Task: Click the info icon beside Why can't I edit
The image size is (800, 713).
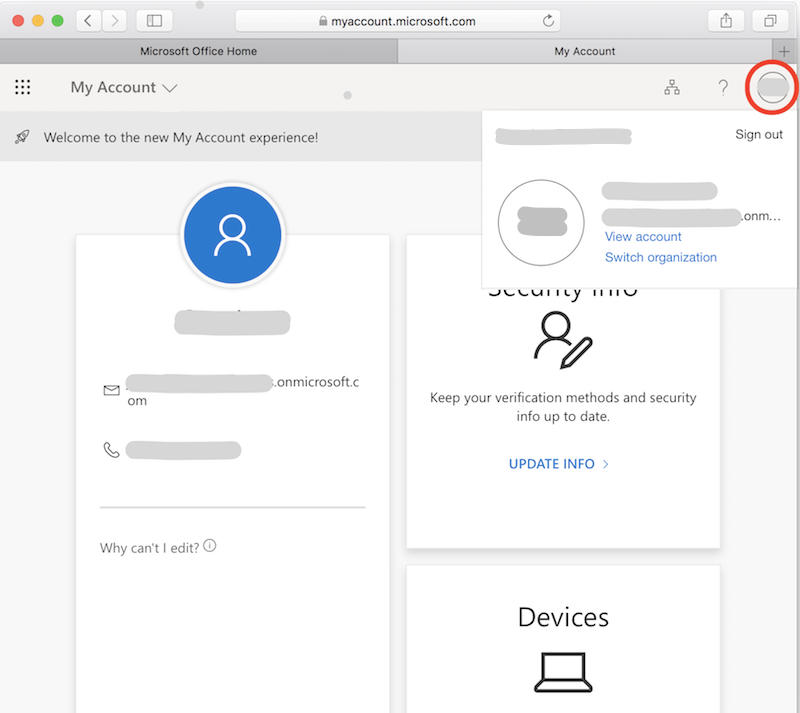Action: click(x=209, y=545)
